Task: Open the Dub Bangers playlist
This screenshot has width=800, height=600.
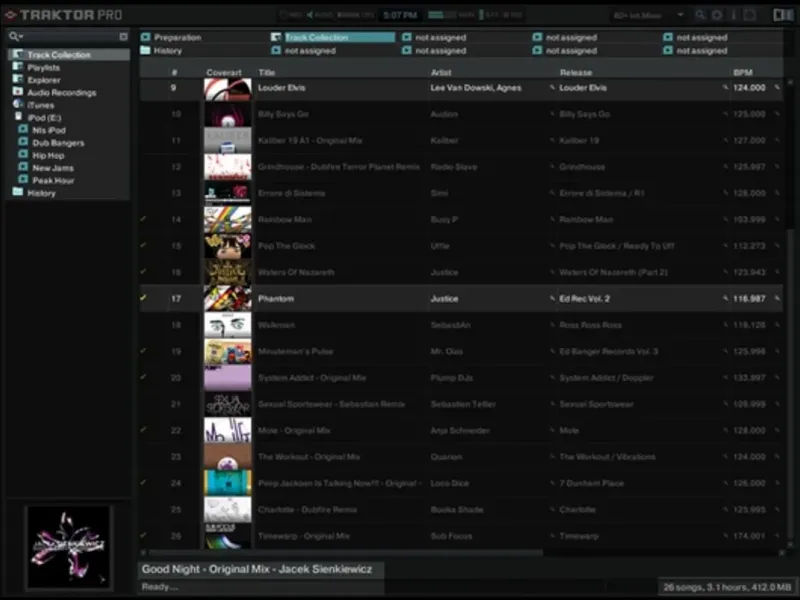Action: pyautogui.click(x=58, y=143)
